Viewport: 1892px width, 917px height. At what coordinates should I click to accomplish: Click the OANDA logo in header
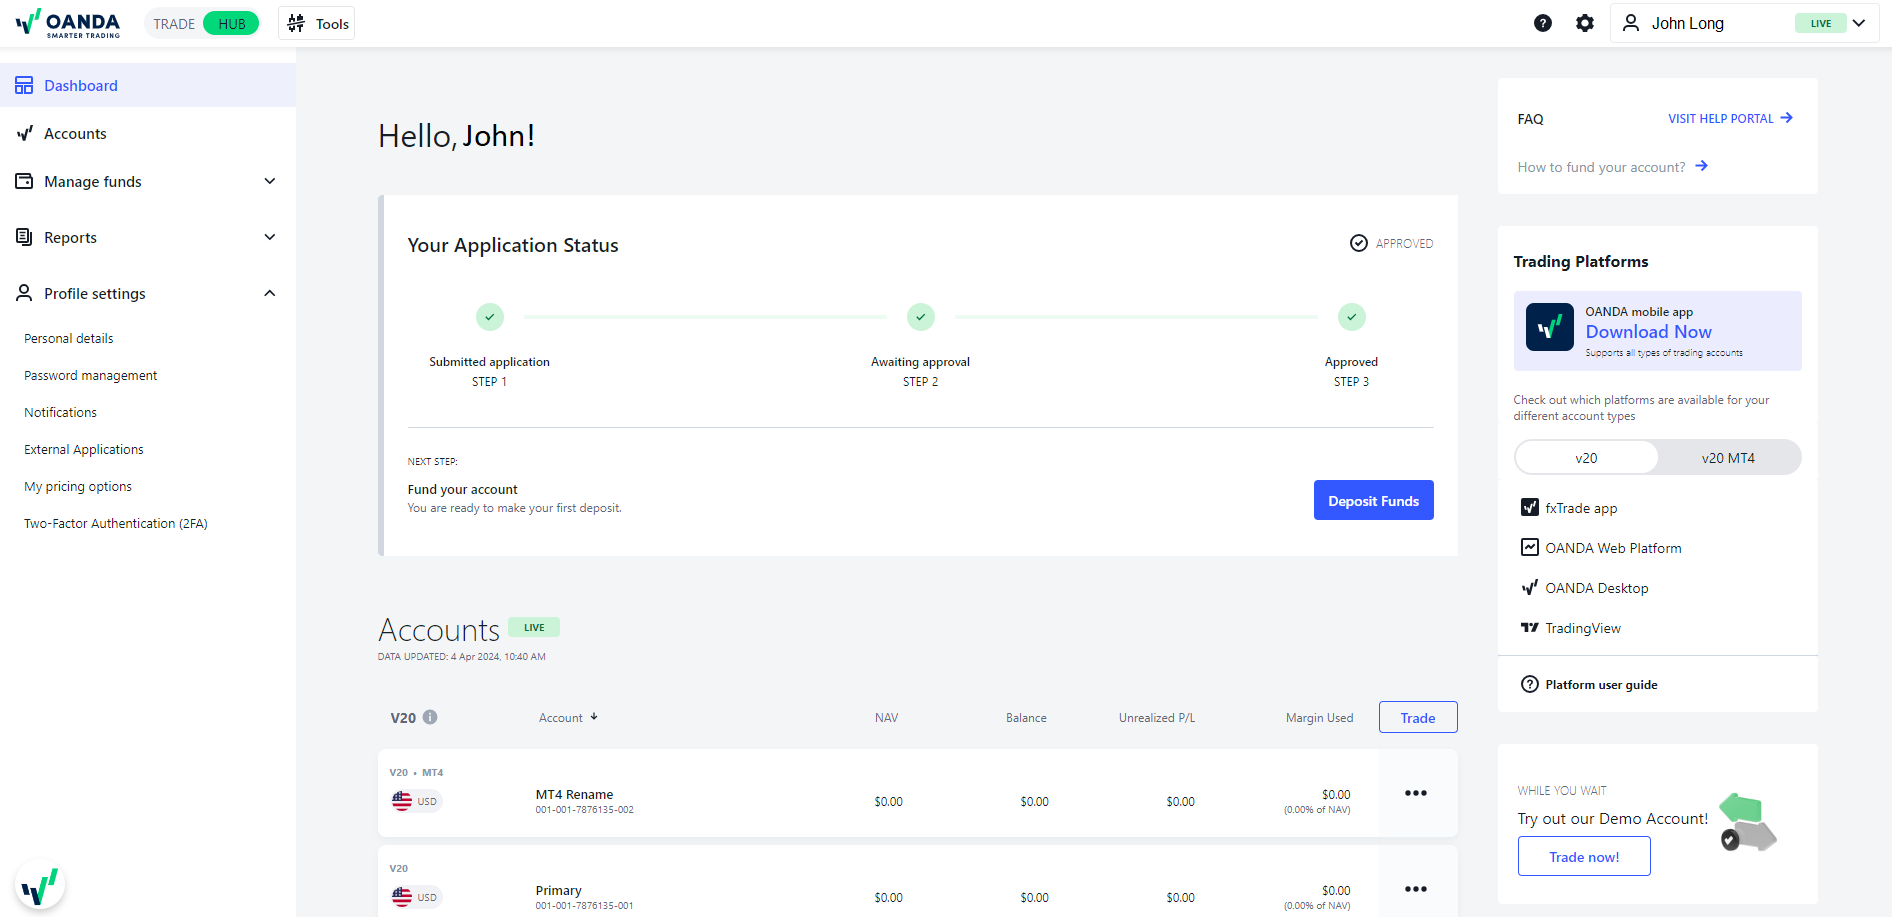[x=68, y=23]
